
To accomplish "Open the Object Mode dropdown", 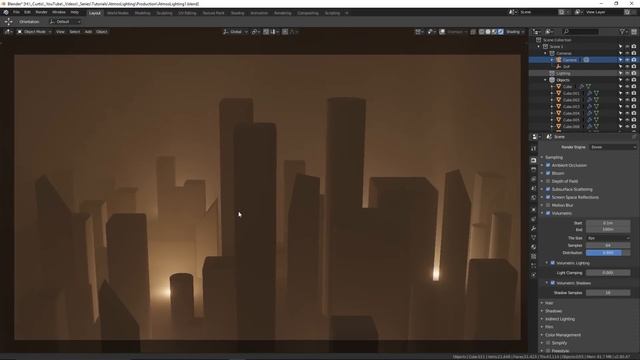I will coord(34,32).
